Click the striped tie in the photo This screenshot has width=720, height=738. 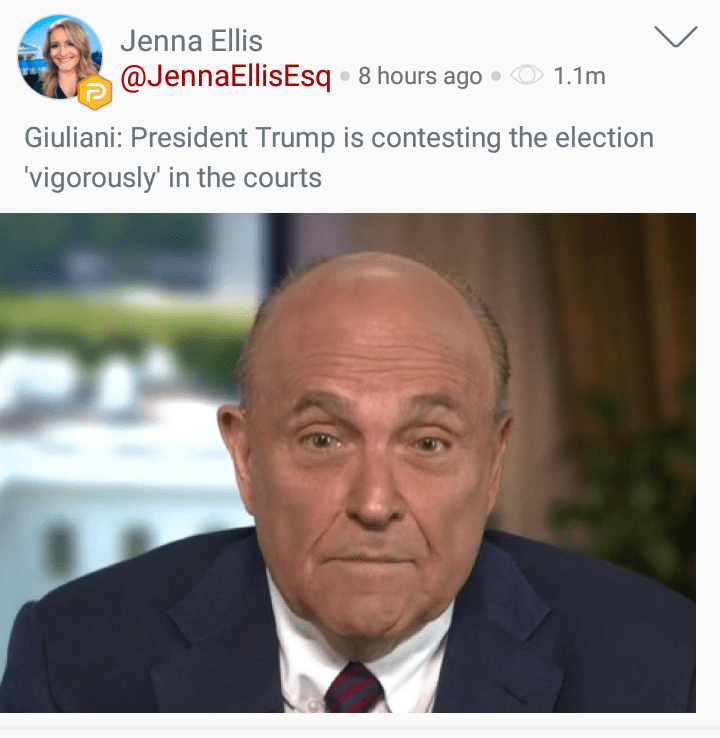[354, 688]
